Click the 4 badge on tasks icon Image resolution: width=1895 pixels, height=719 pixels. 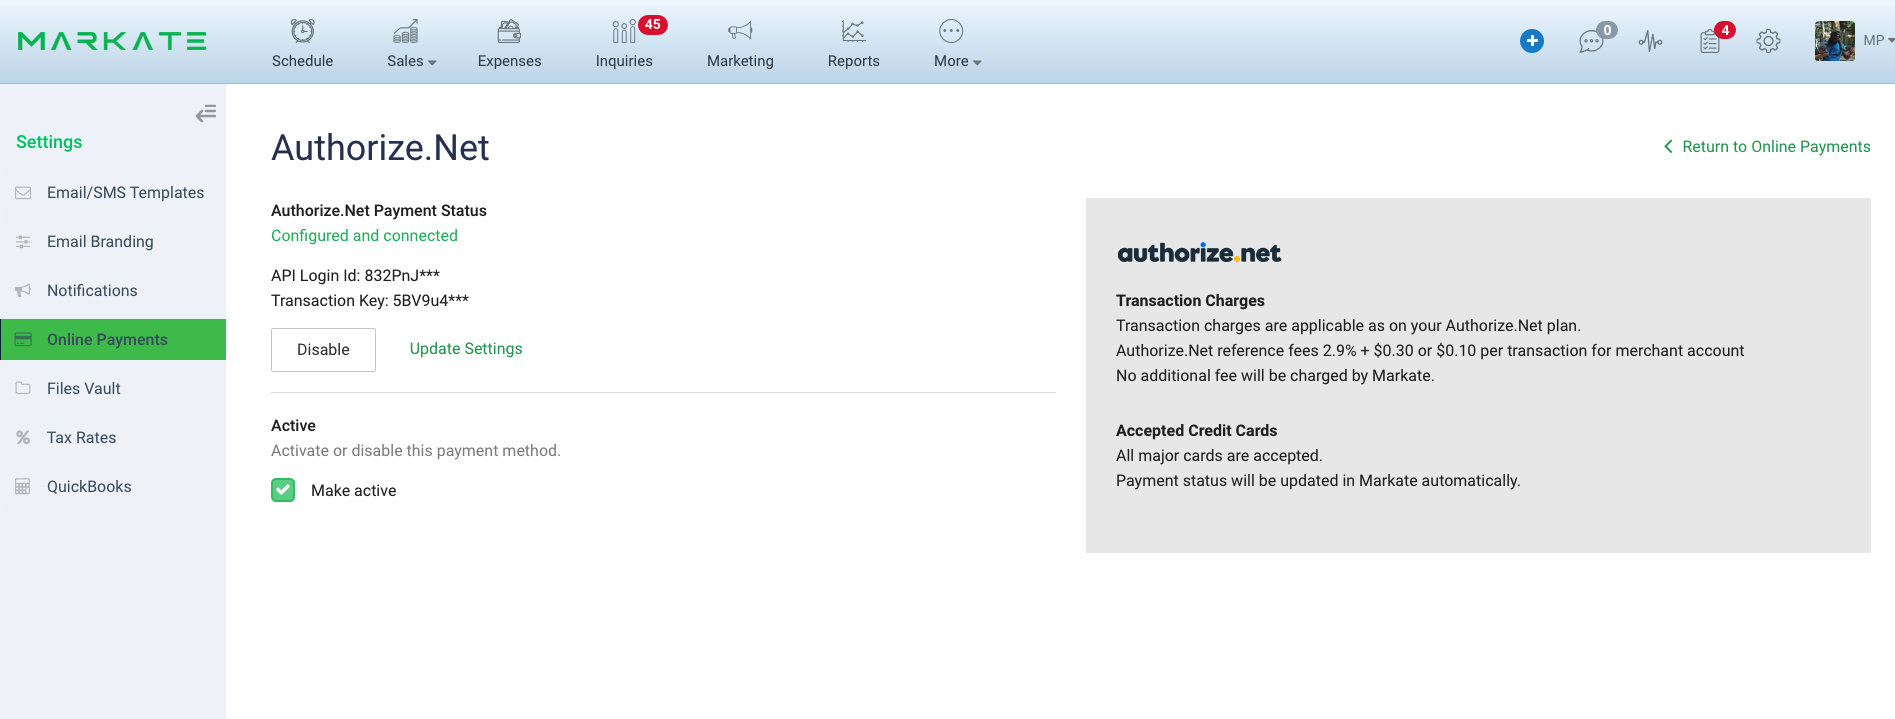[1725, 30]
